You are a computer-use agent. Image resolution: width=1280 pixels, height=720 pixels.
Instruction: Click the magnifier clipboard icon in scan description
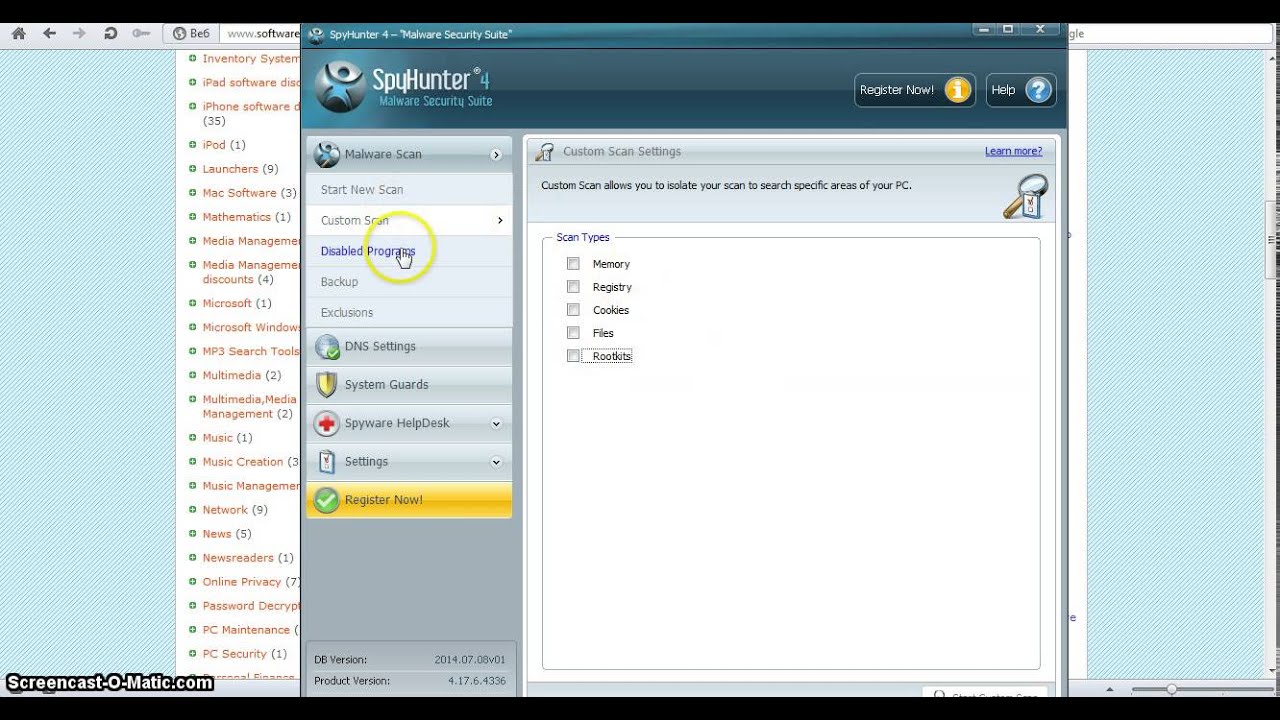coord(1025,197)
